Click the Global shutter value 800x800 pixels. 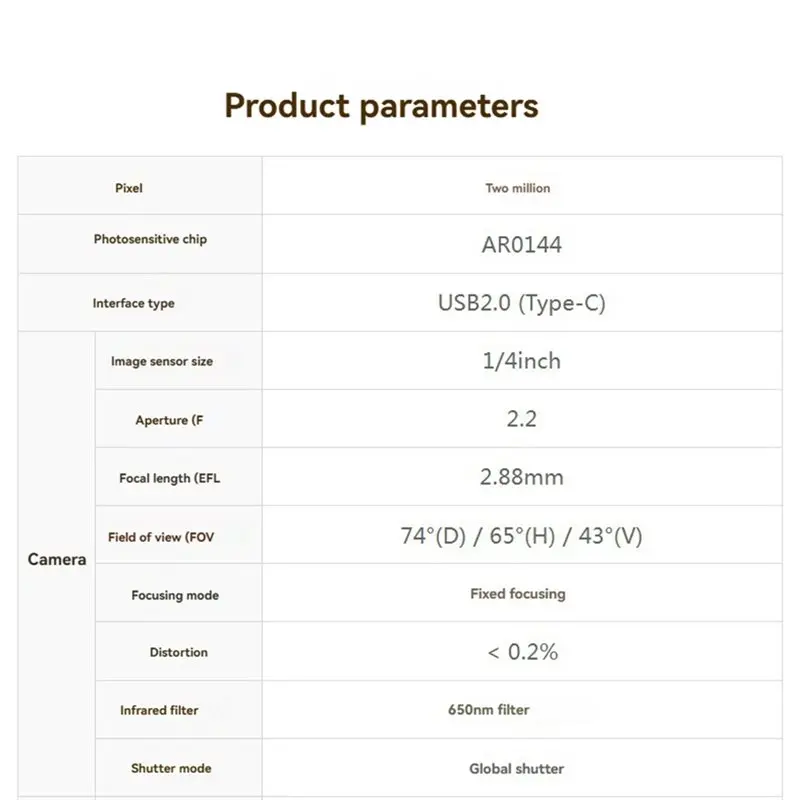coord(516,769)
